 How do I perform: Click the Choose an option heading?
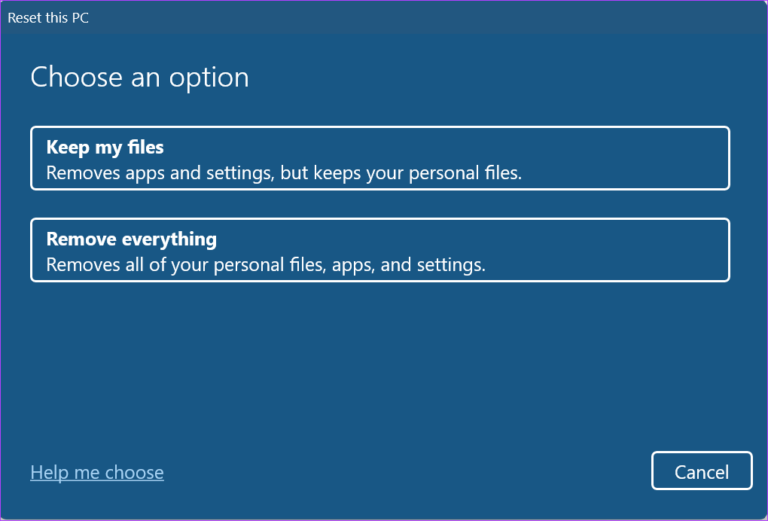(140, 78)
